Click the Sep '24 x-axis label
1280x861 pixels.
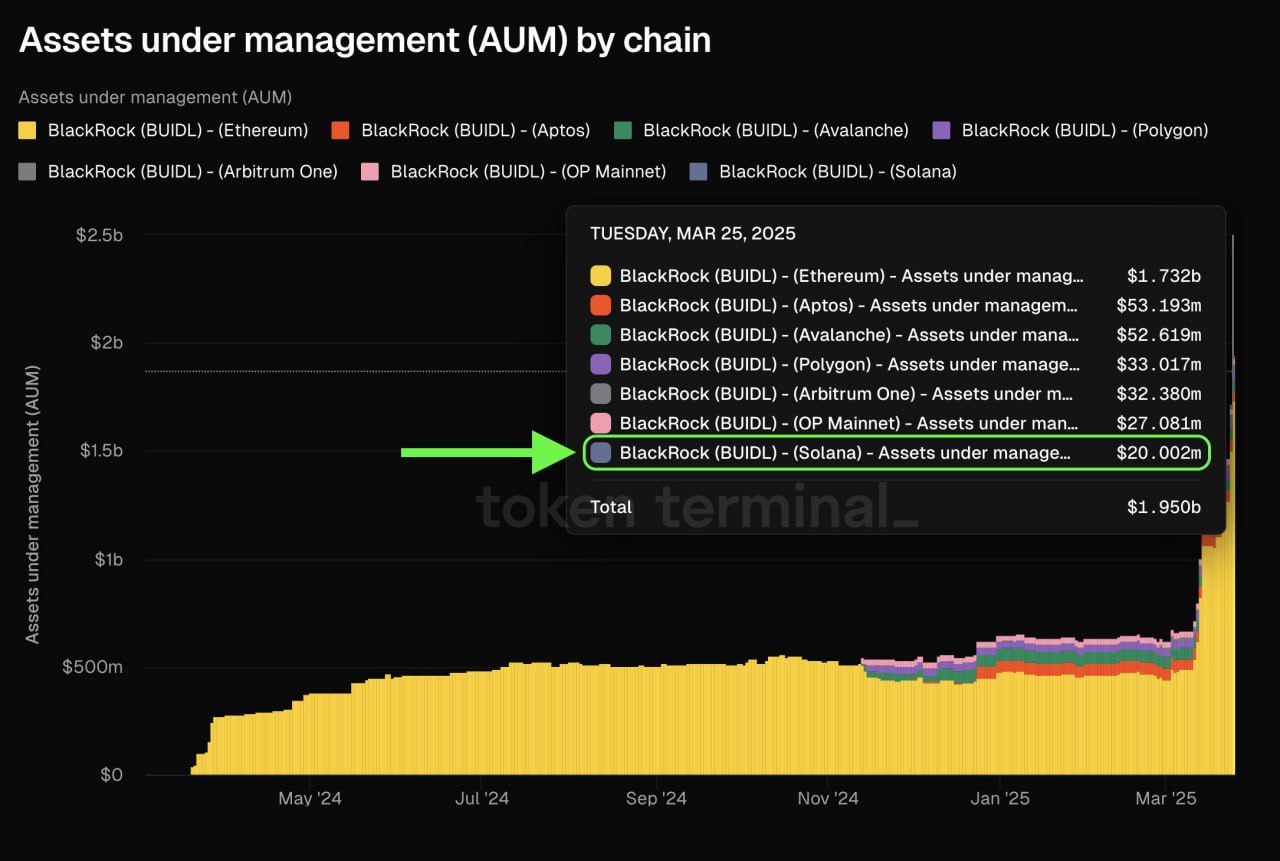point(656,798)
